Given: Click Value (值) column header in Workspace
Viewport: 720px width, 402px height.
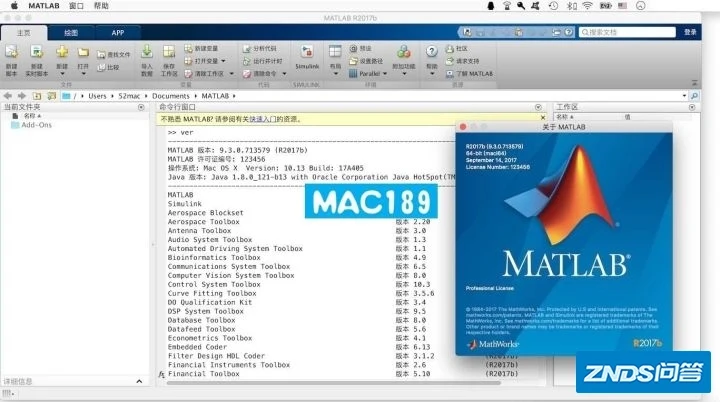Looking at the screenshot, I should point(627,117).
